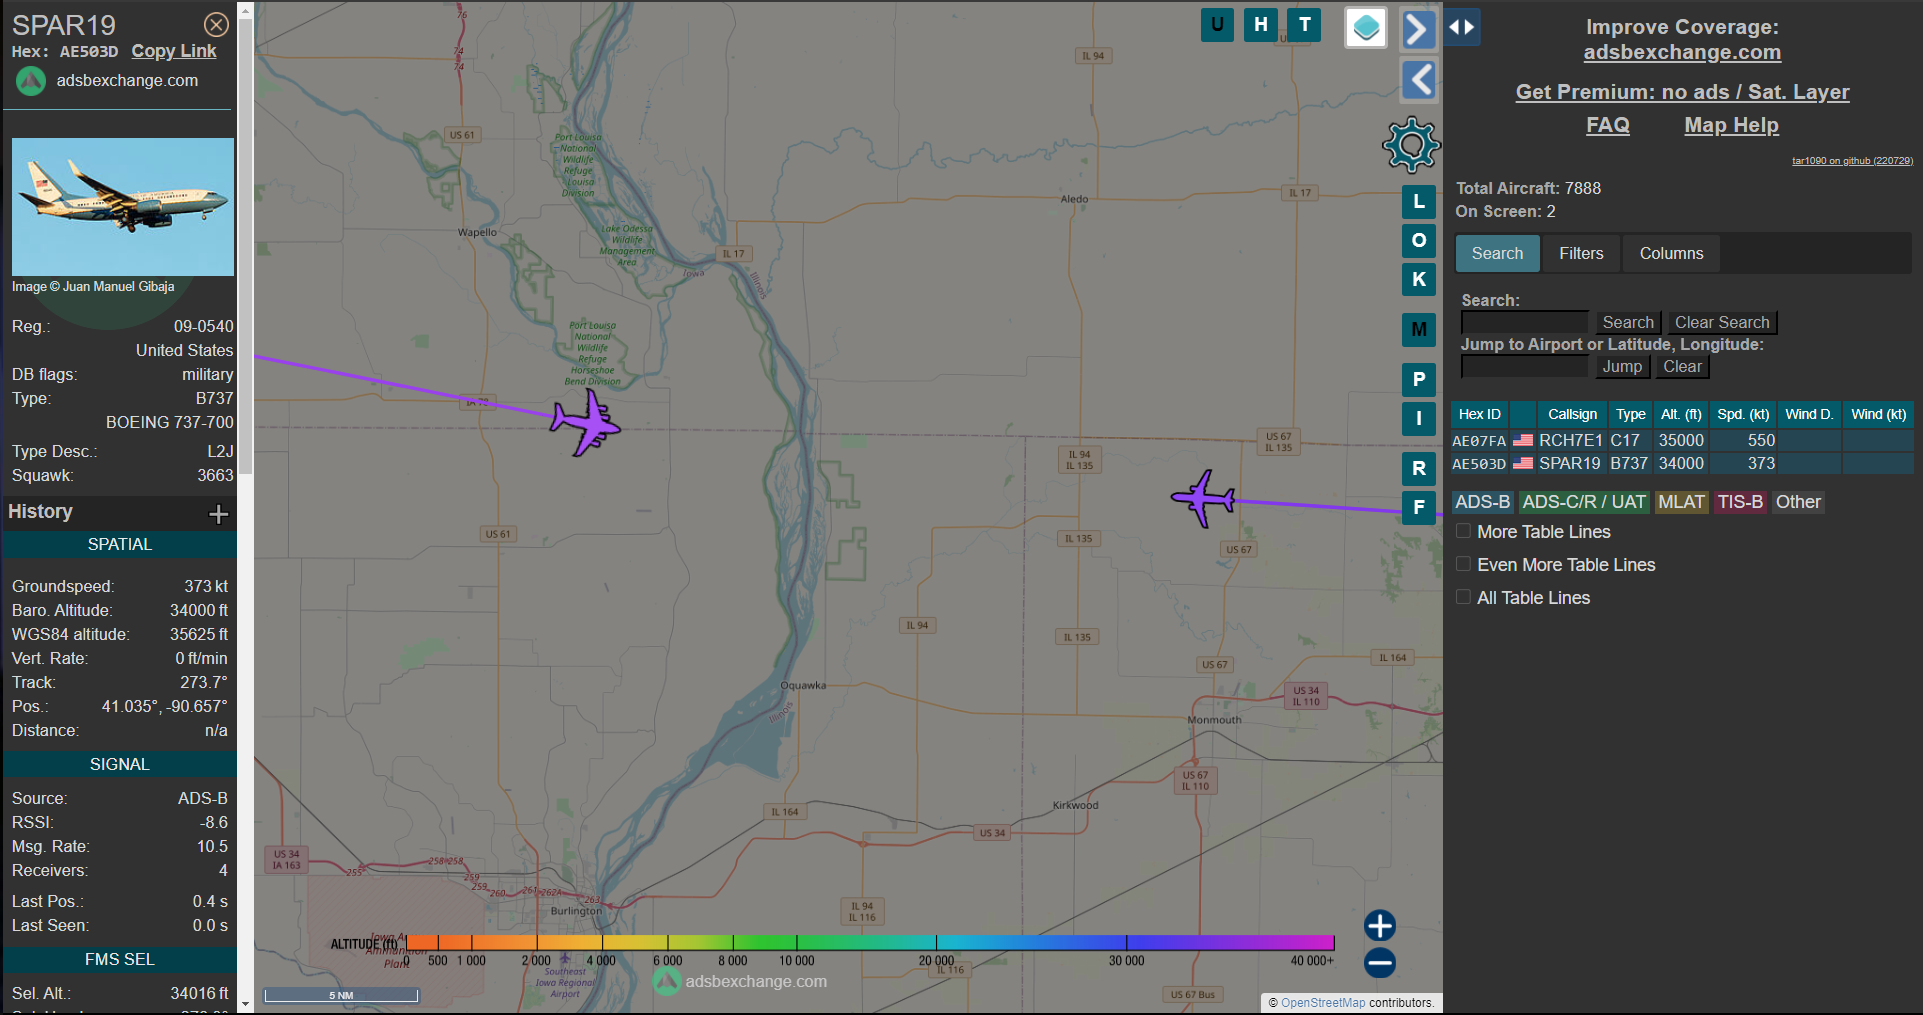The image size is (1923, 1015).
Task: Toggle the F map option
Action: coord(1418,508)
